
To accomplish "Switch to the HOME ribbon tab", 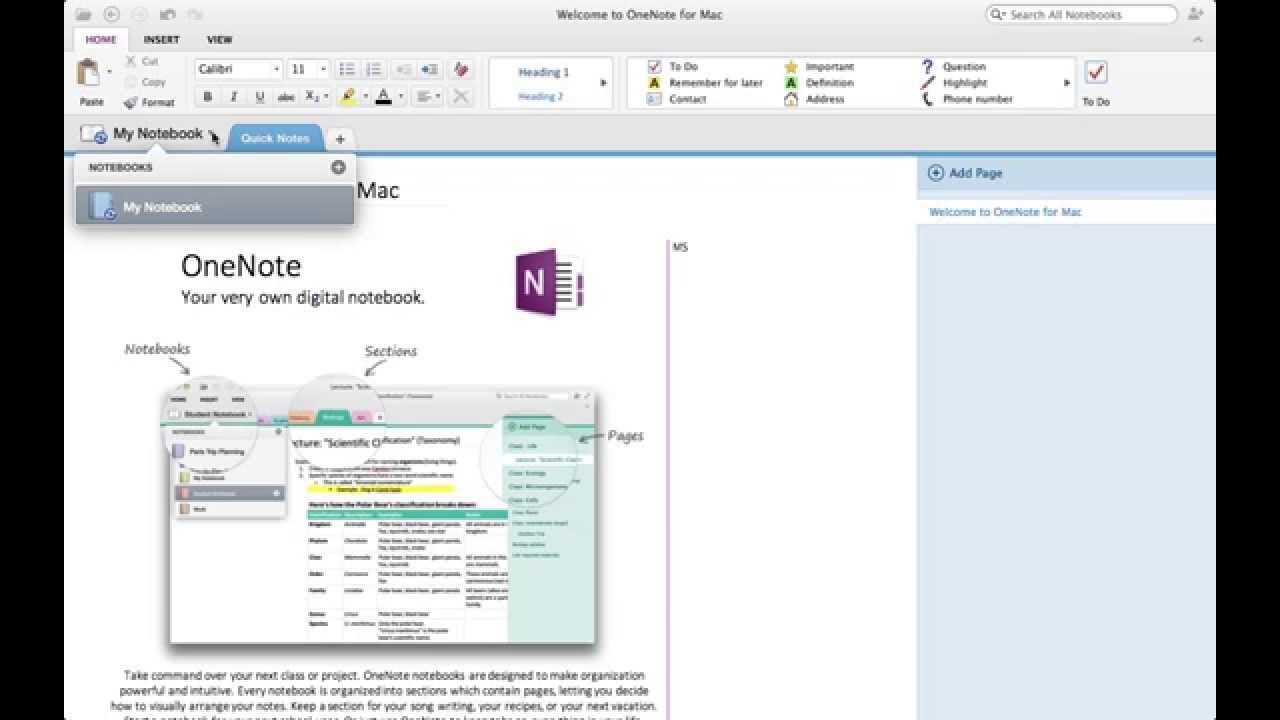I will (x=100, y=40).
